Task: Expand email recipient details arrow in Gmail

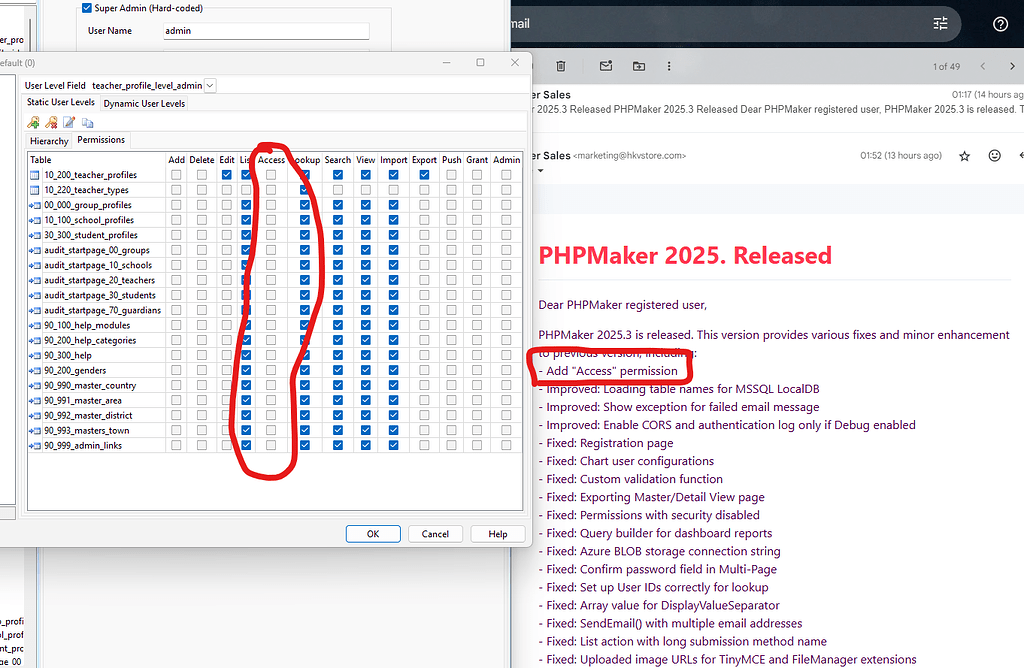Action: 541,170
